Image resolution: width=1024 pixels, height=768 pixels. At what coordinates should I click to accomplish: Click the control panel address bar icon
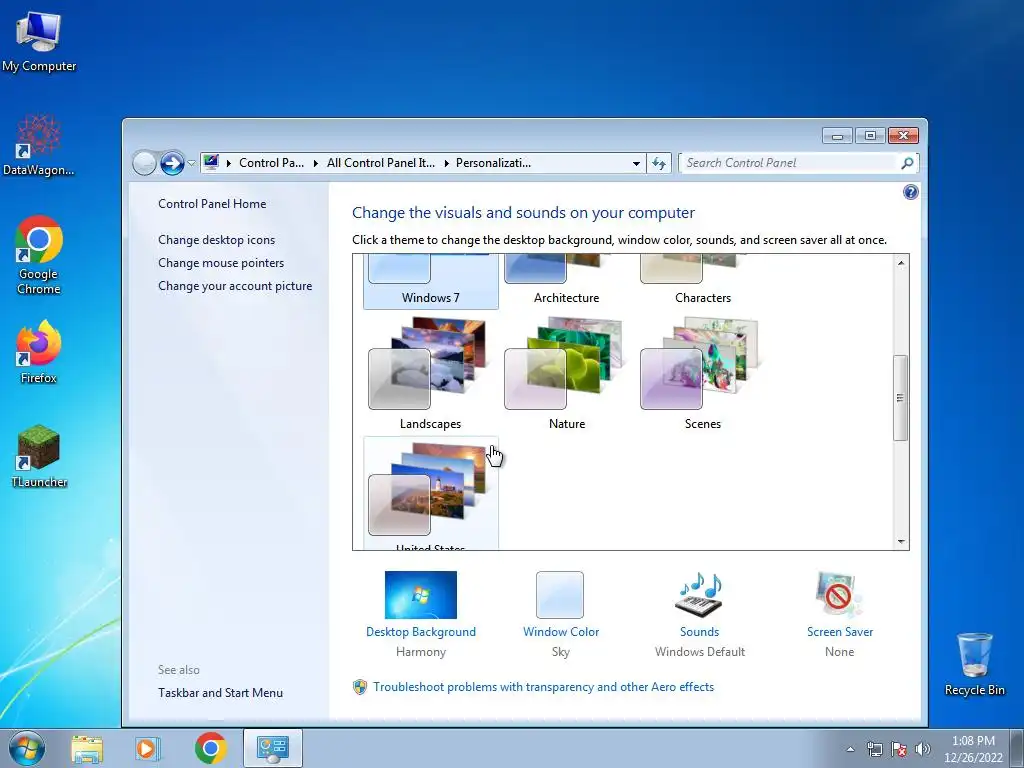211,163
